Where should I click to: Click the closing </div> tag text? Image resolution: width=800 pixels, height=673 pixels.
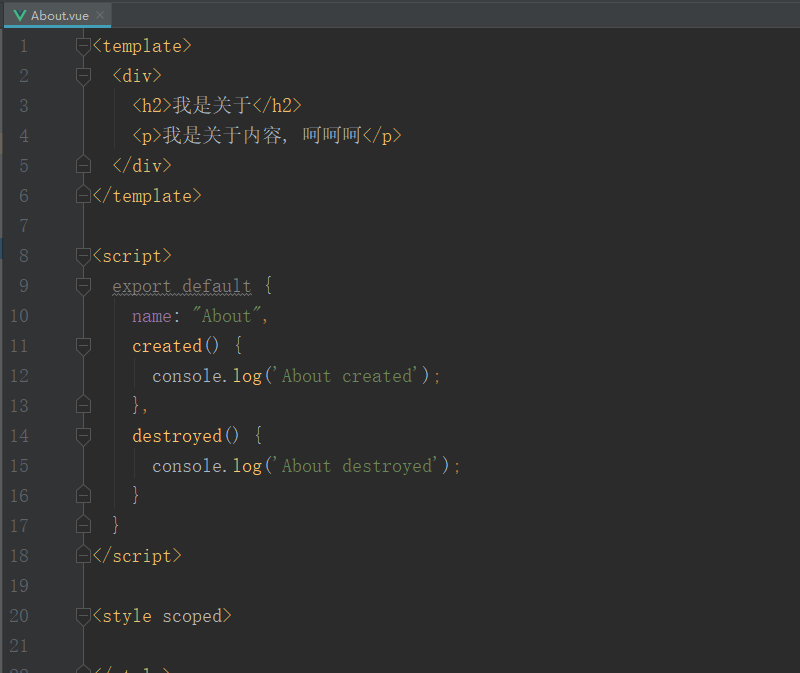(x=142, y=166)
